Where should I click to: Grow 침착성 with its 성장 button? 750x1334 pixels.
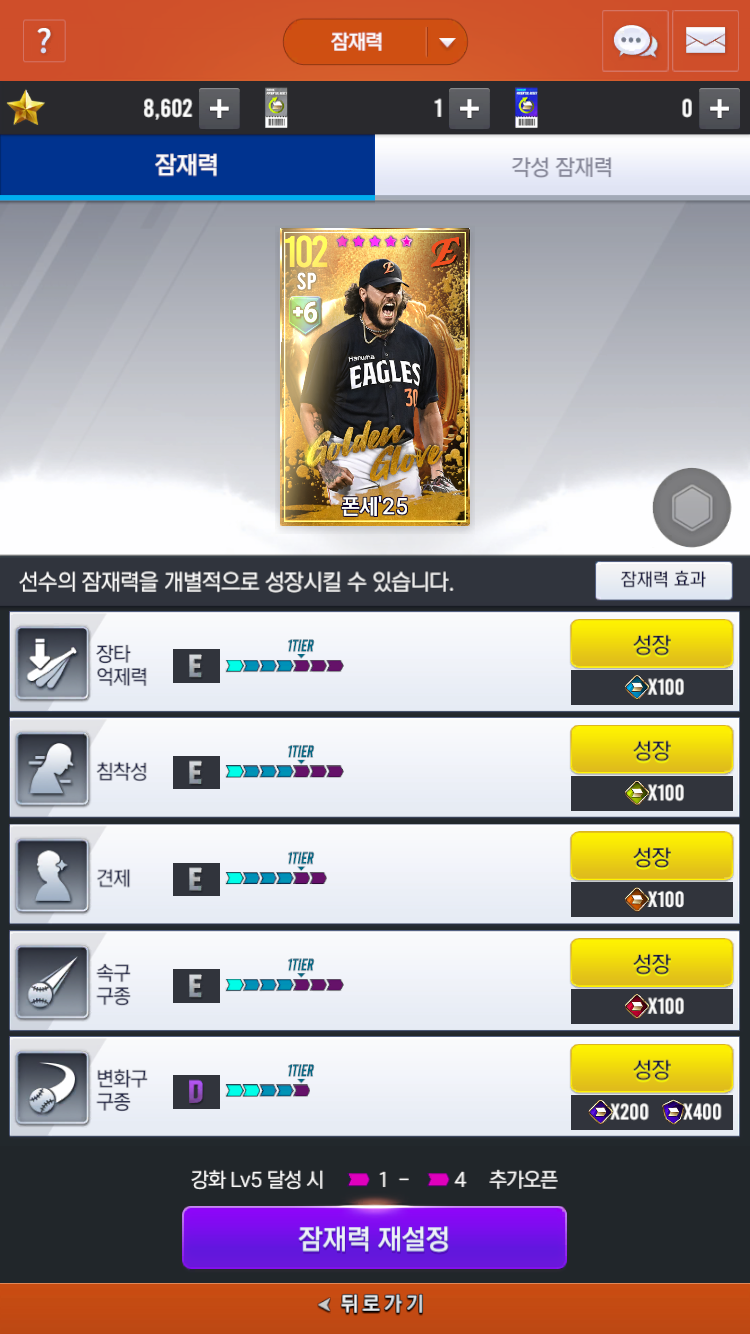coord(652,750)
